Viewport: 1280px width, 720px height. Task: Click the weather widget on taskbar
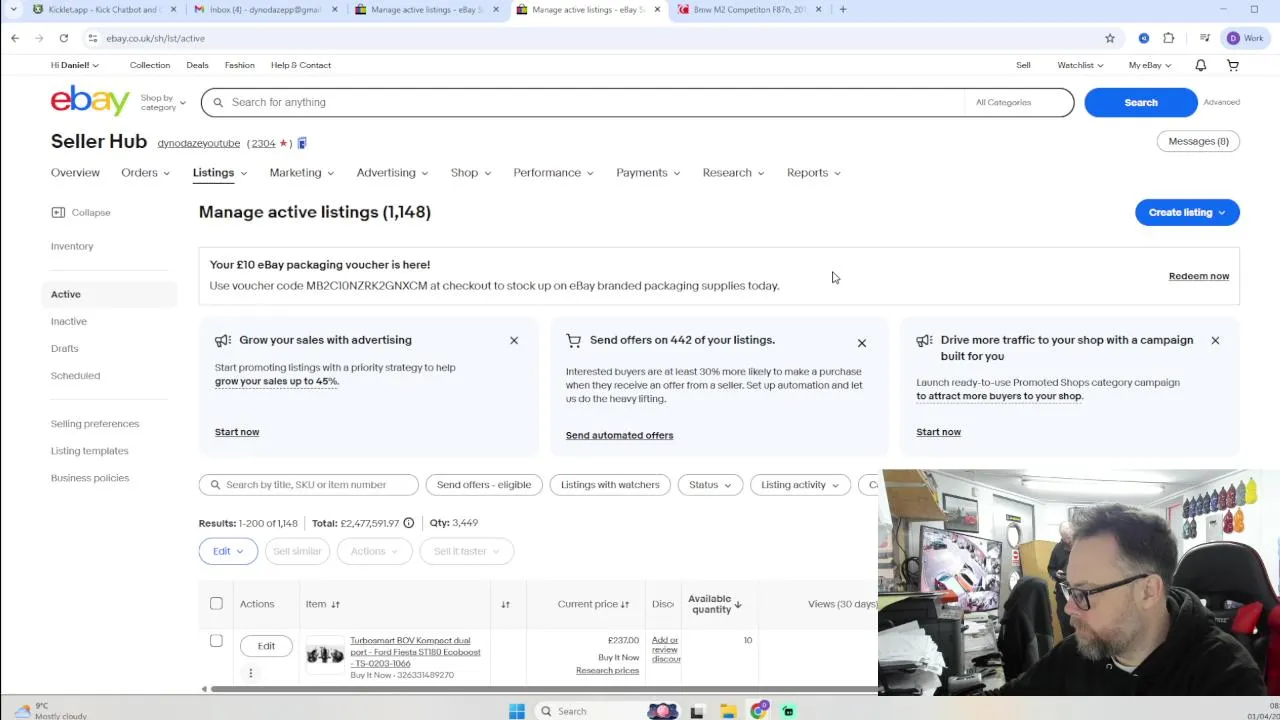click(x=48, y=711)
